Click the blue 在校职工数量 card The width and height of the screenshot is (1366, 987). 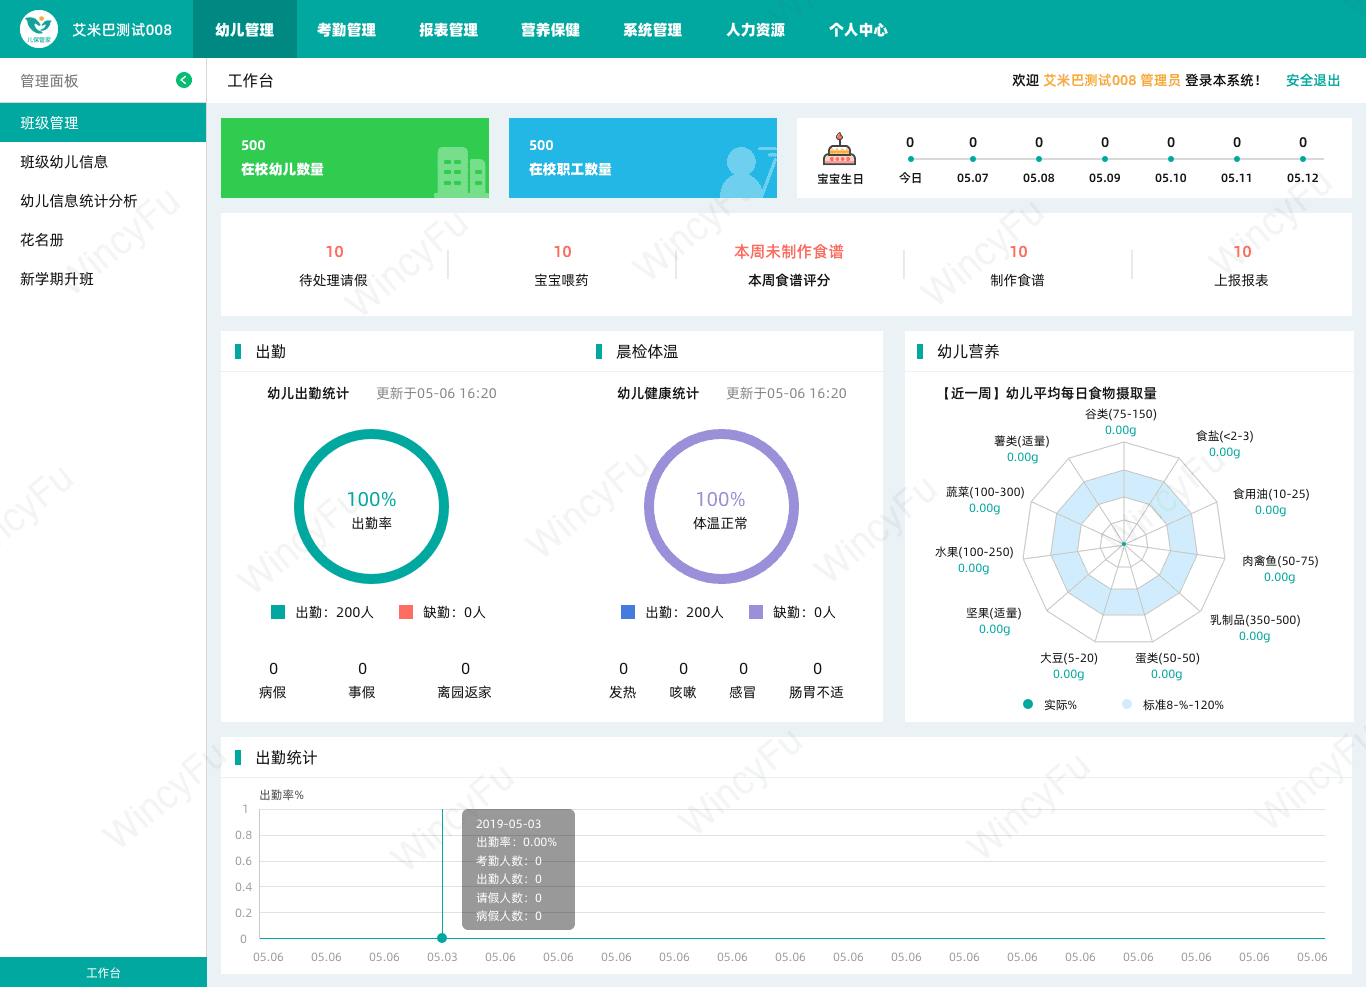click(643, 158)
